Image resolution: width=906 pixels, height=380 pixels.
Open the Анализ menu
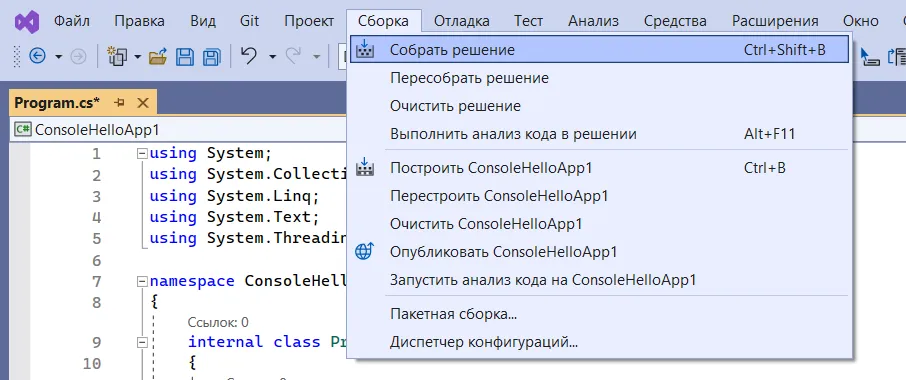point(593,21)
